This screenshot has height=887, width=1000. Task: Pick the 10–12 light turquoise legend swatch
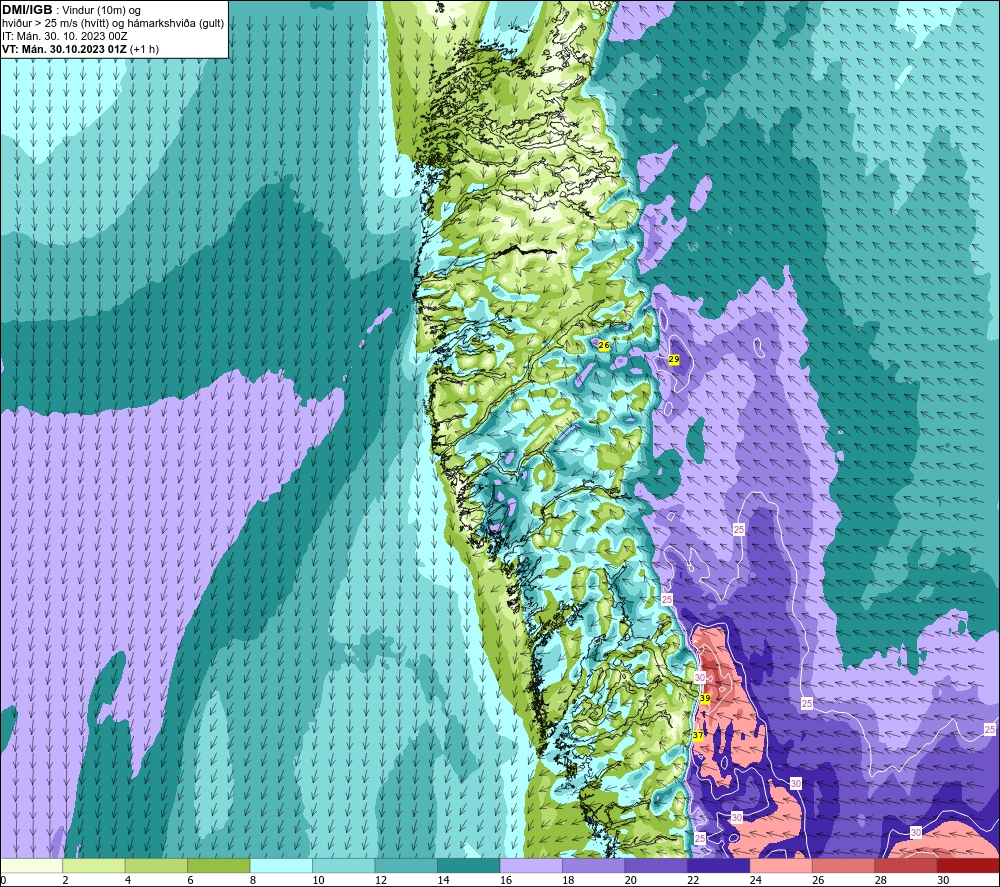click(x=344, y=865)
